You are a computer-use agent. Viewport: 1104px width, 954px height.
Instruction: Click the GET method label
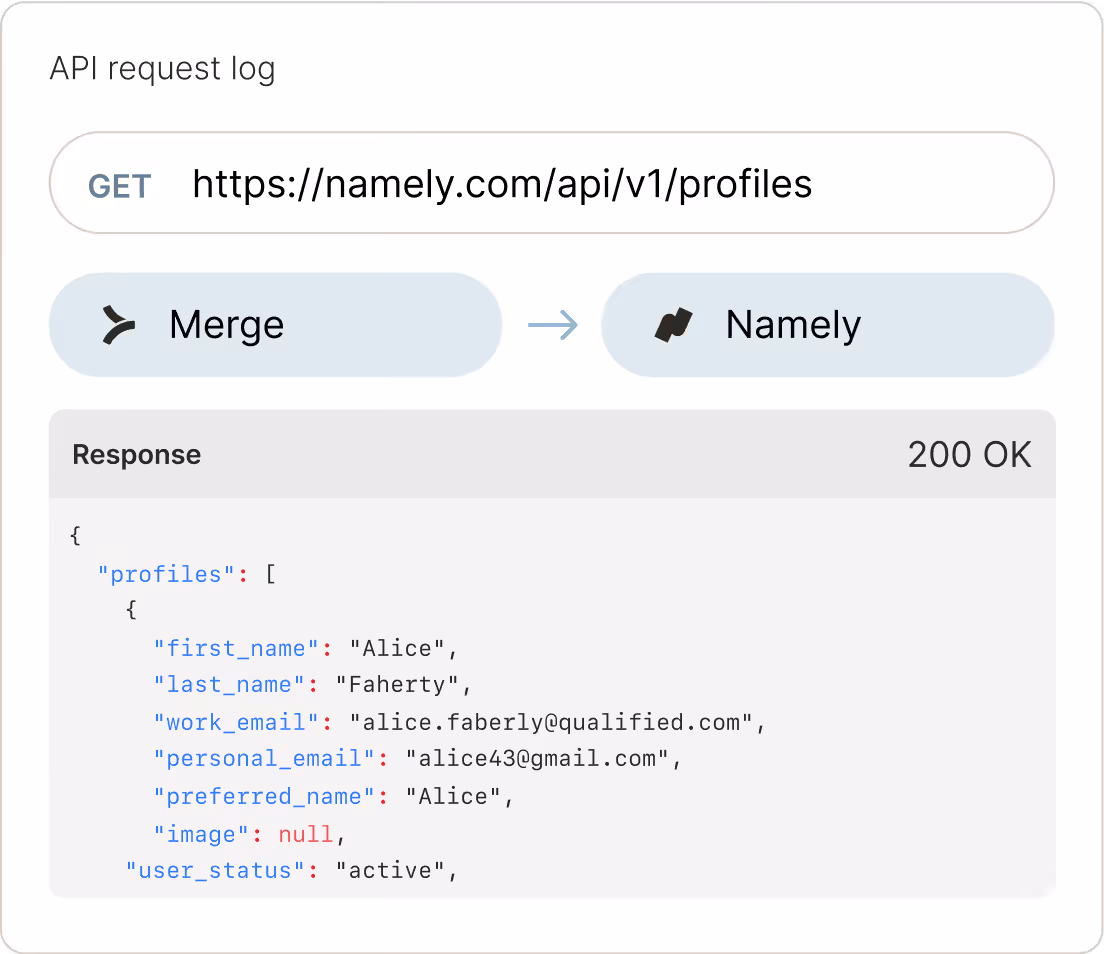point(120,187)
